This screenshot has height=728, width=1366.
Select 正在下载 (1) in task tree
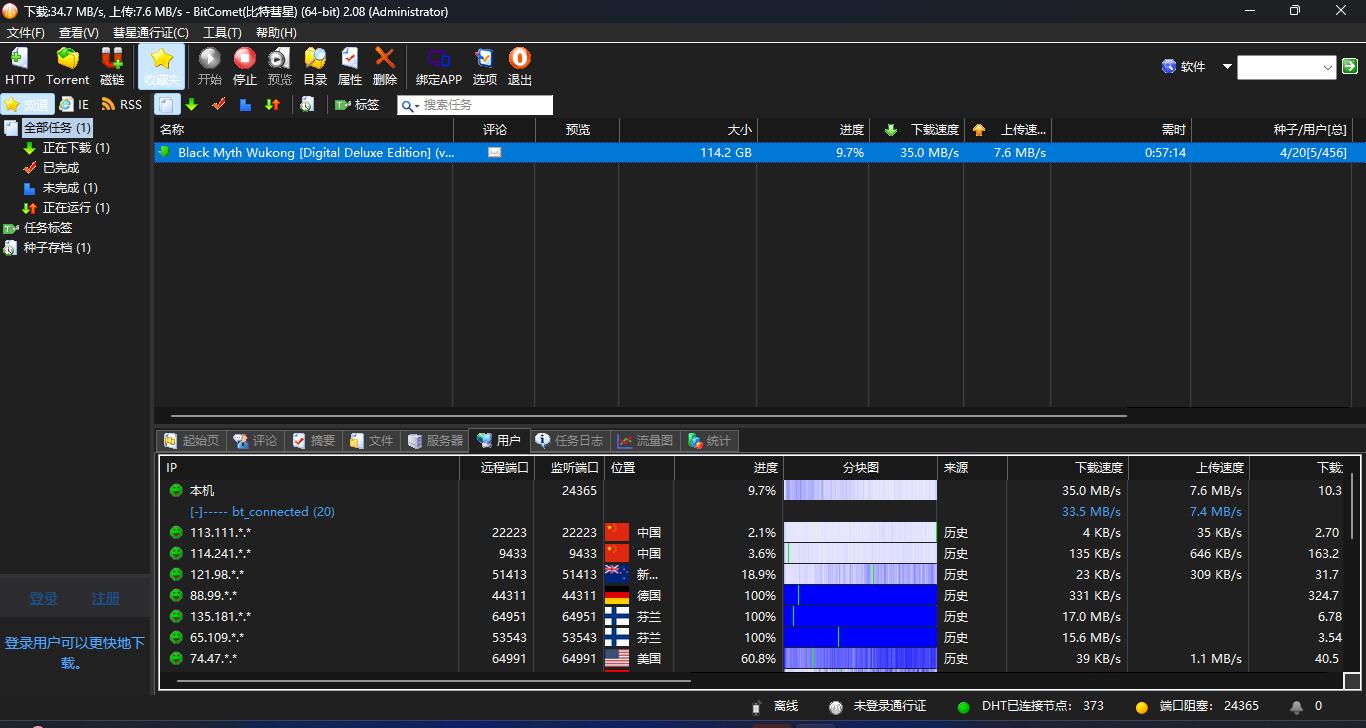tap(76, 148)
